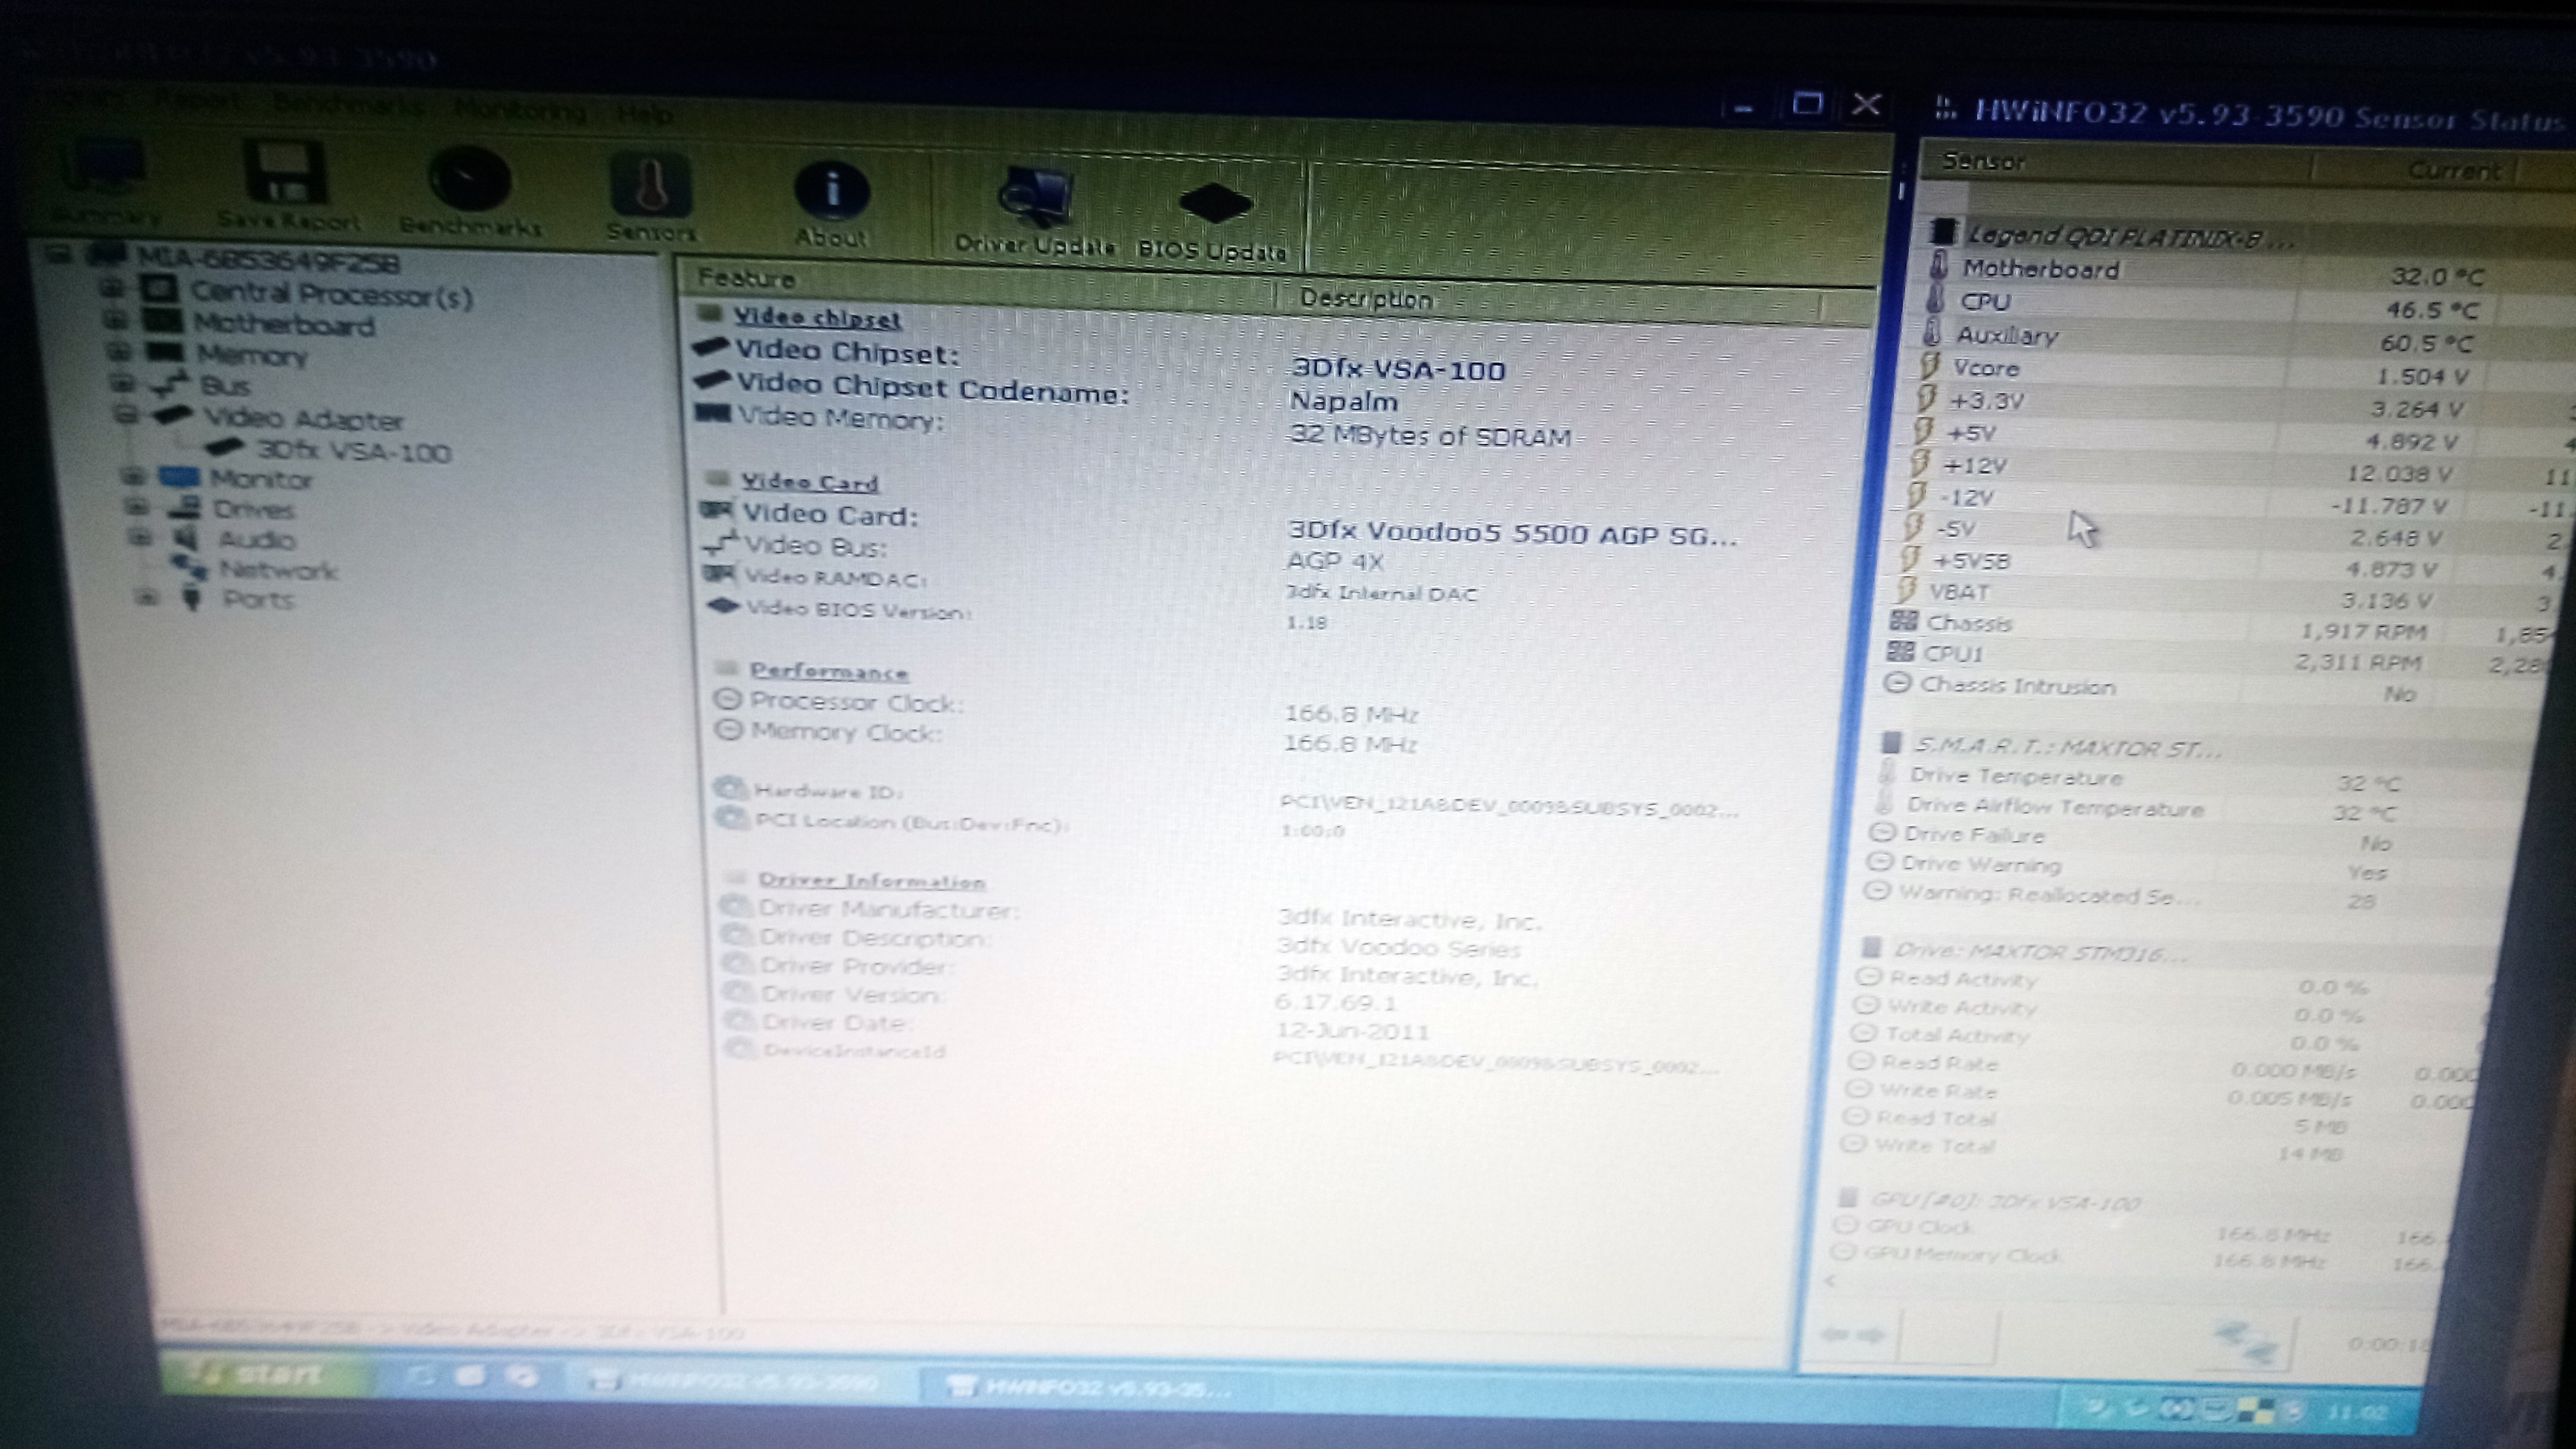Expand the Central Processor(s) node
The height and width of the screenshot is (1449, 2576).
pyautogui.click(x=112, y=288)
